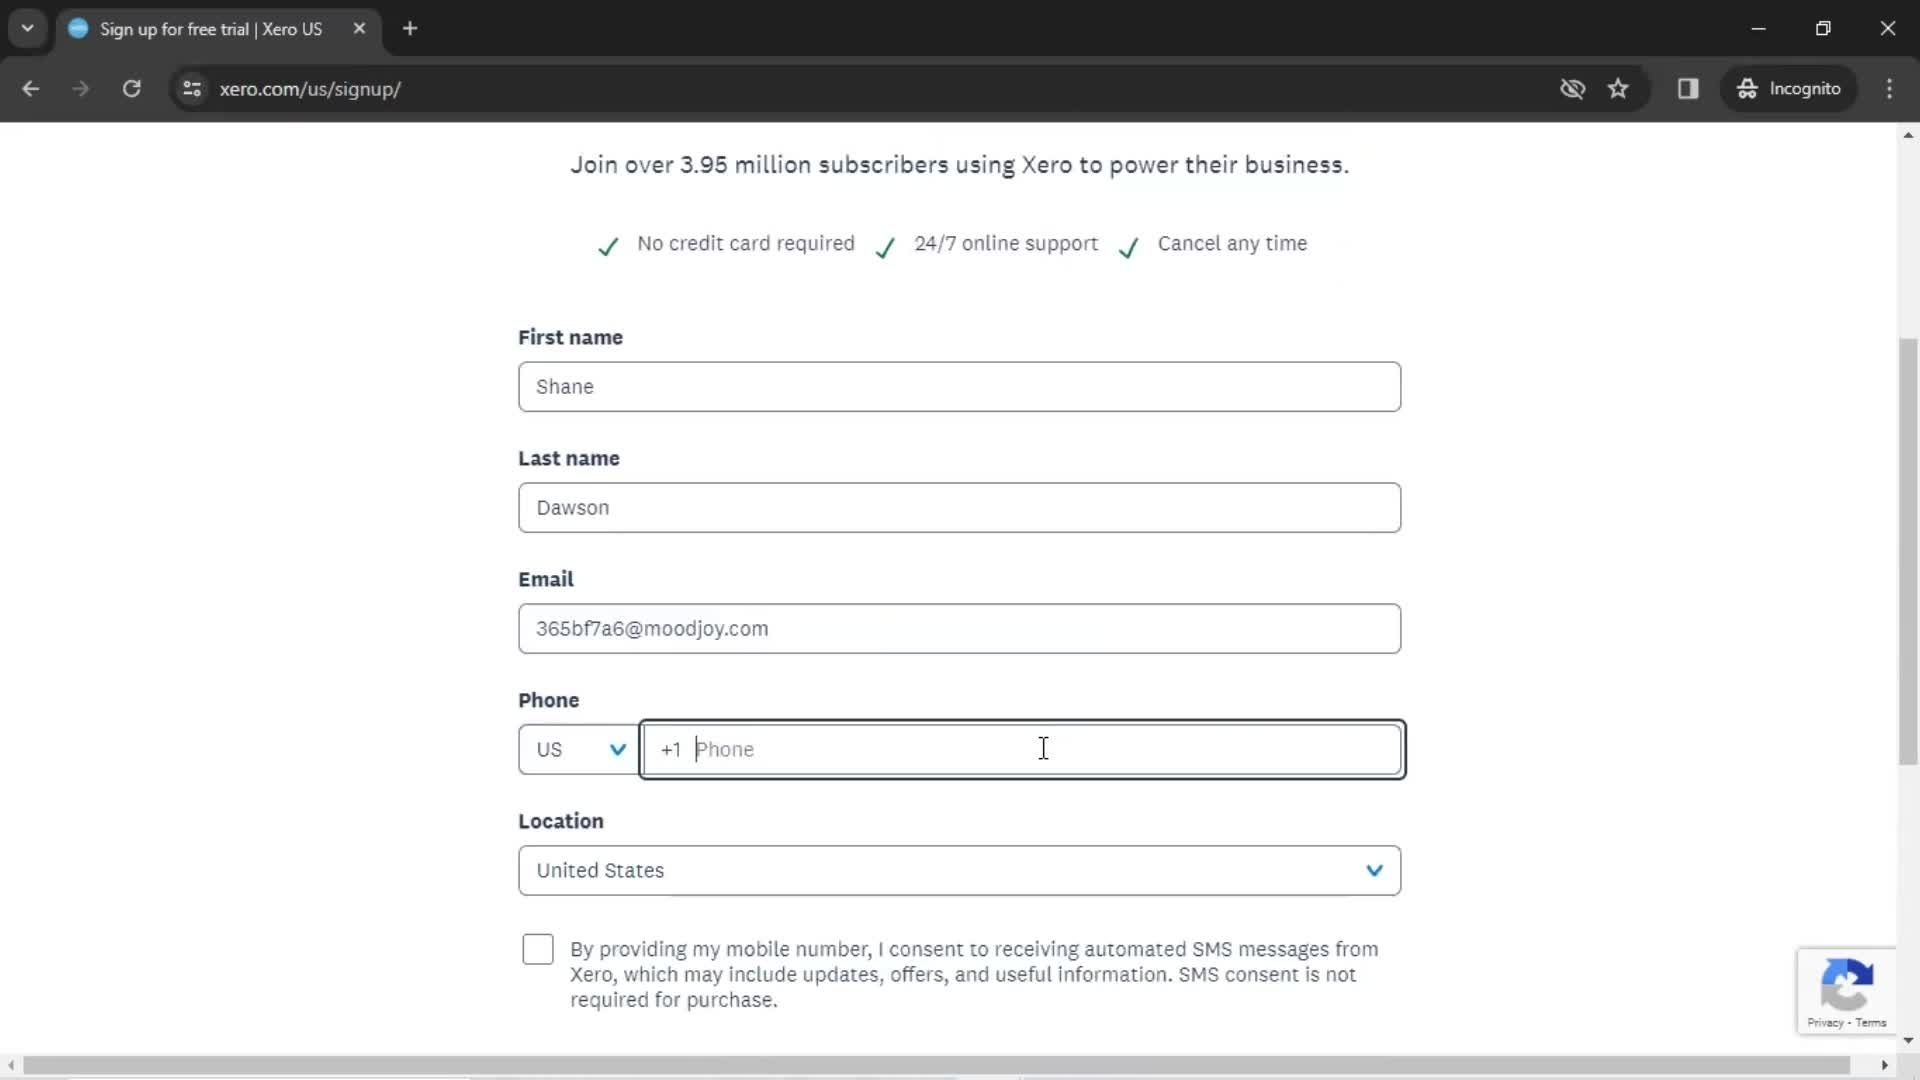Open reCAPTCHA Privacy link
This screenshot has width=1920, height=1080.
click(x=1824, y=1023)
